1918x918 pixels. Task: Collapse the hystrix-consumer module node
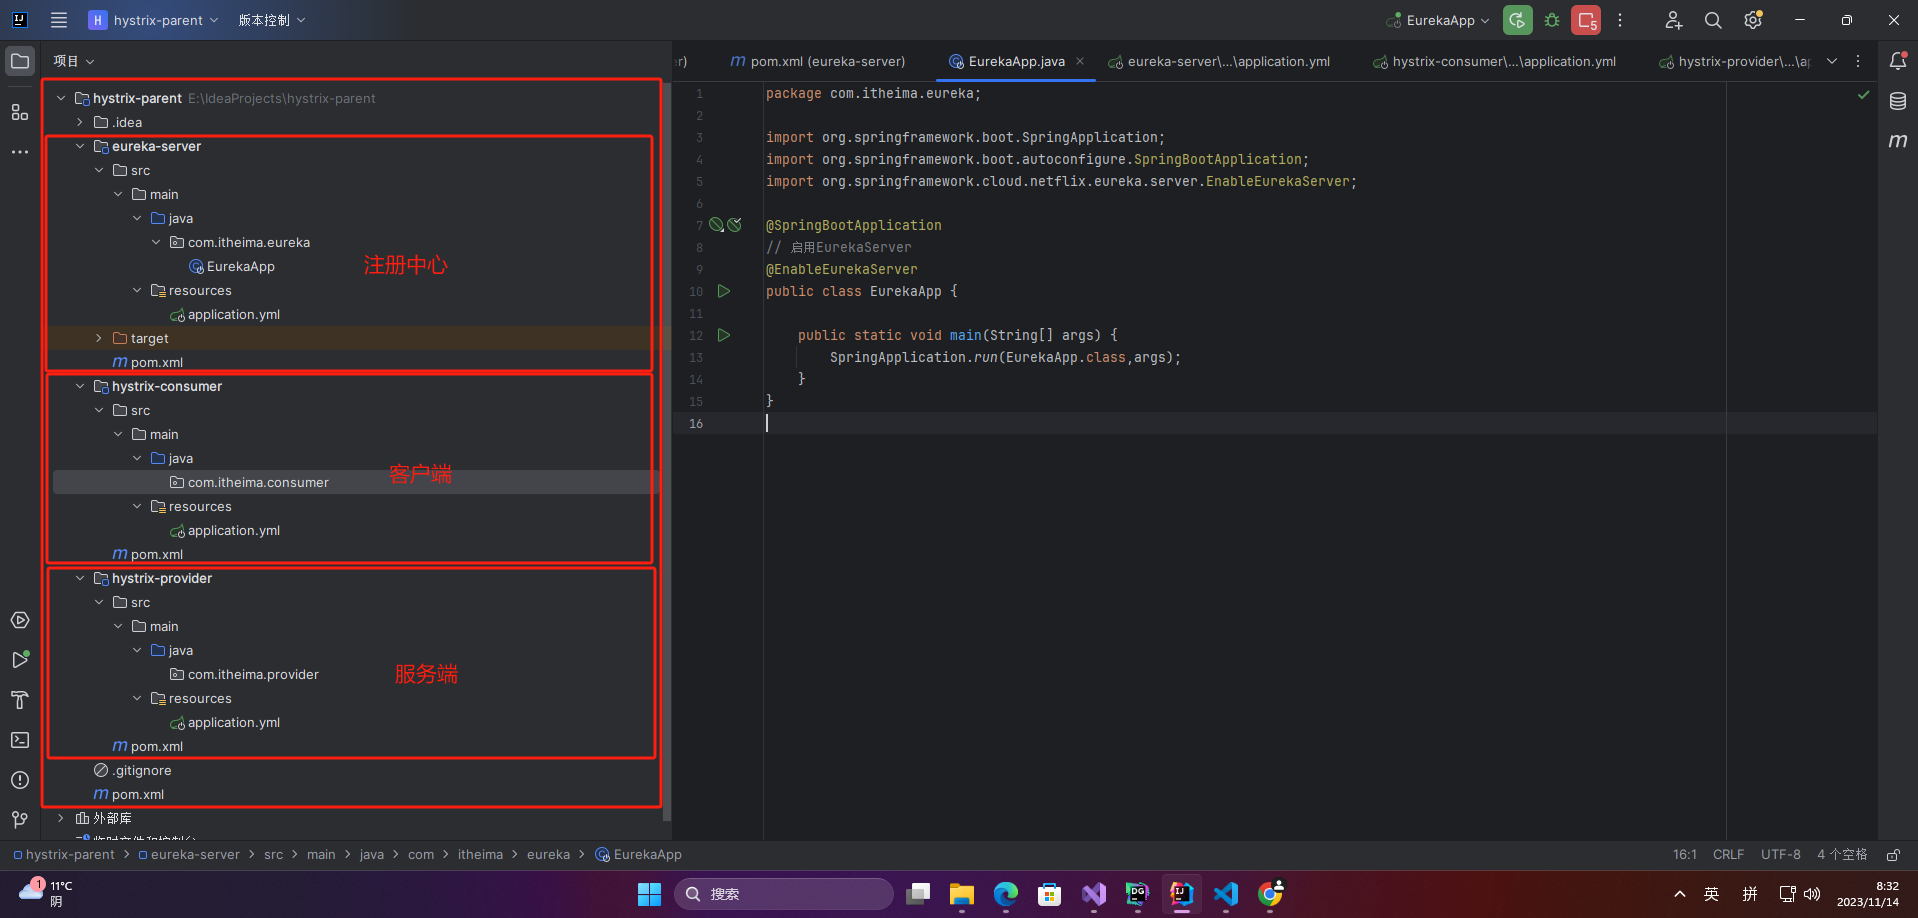pyautogui.click(x=80, y=386)
